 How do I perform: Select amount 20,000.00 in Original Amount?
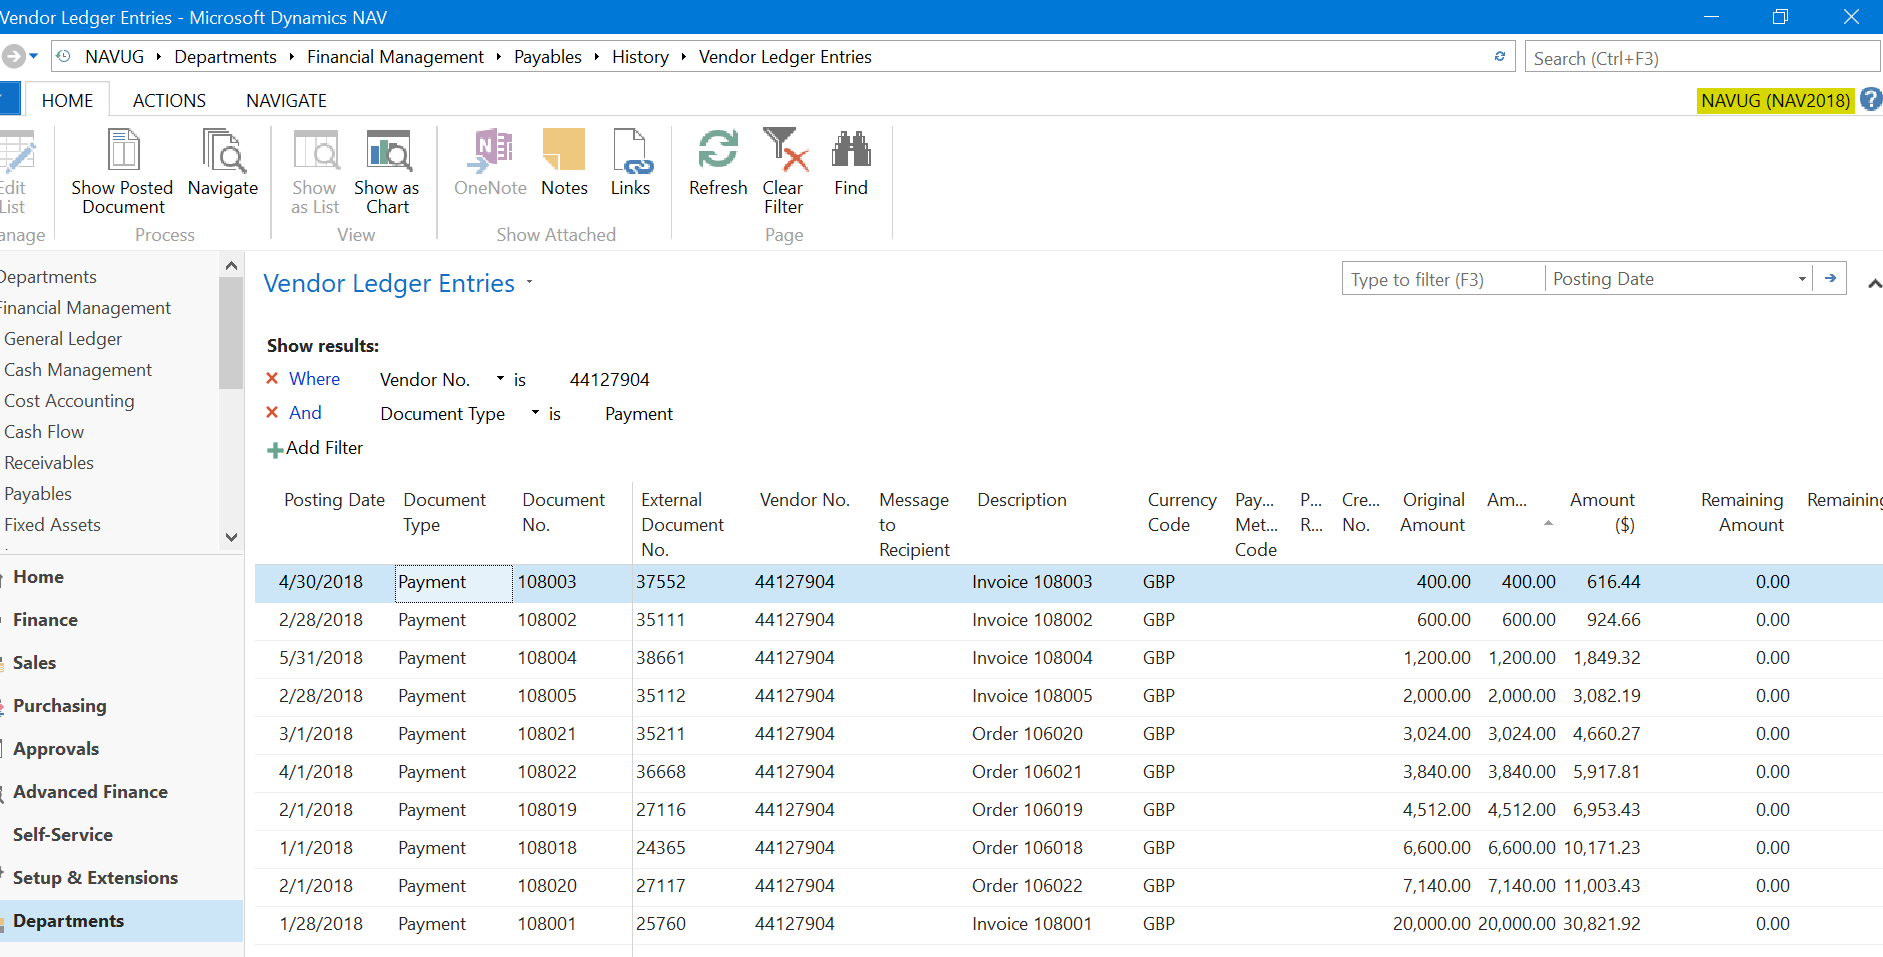(1432, 924)
